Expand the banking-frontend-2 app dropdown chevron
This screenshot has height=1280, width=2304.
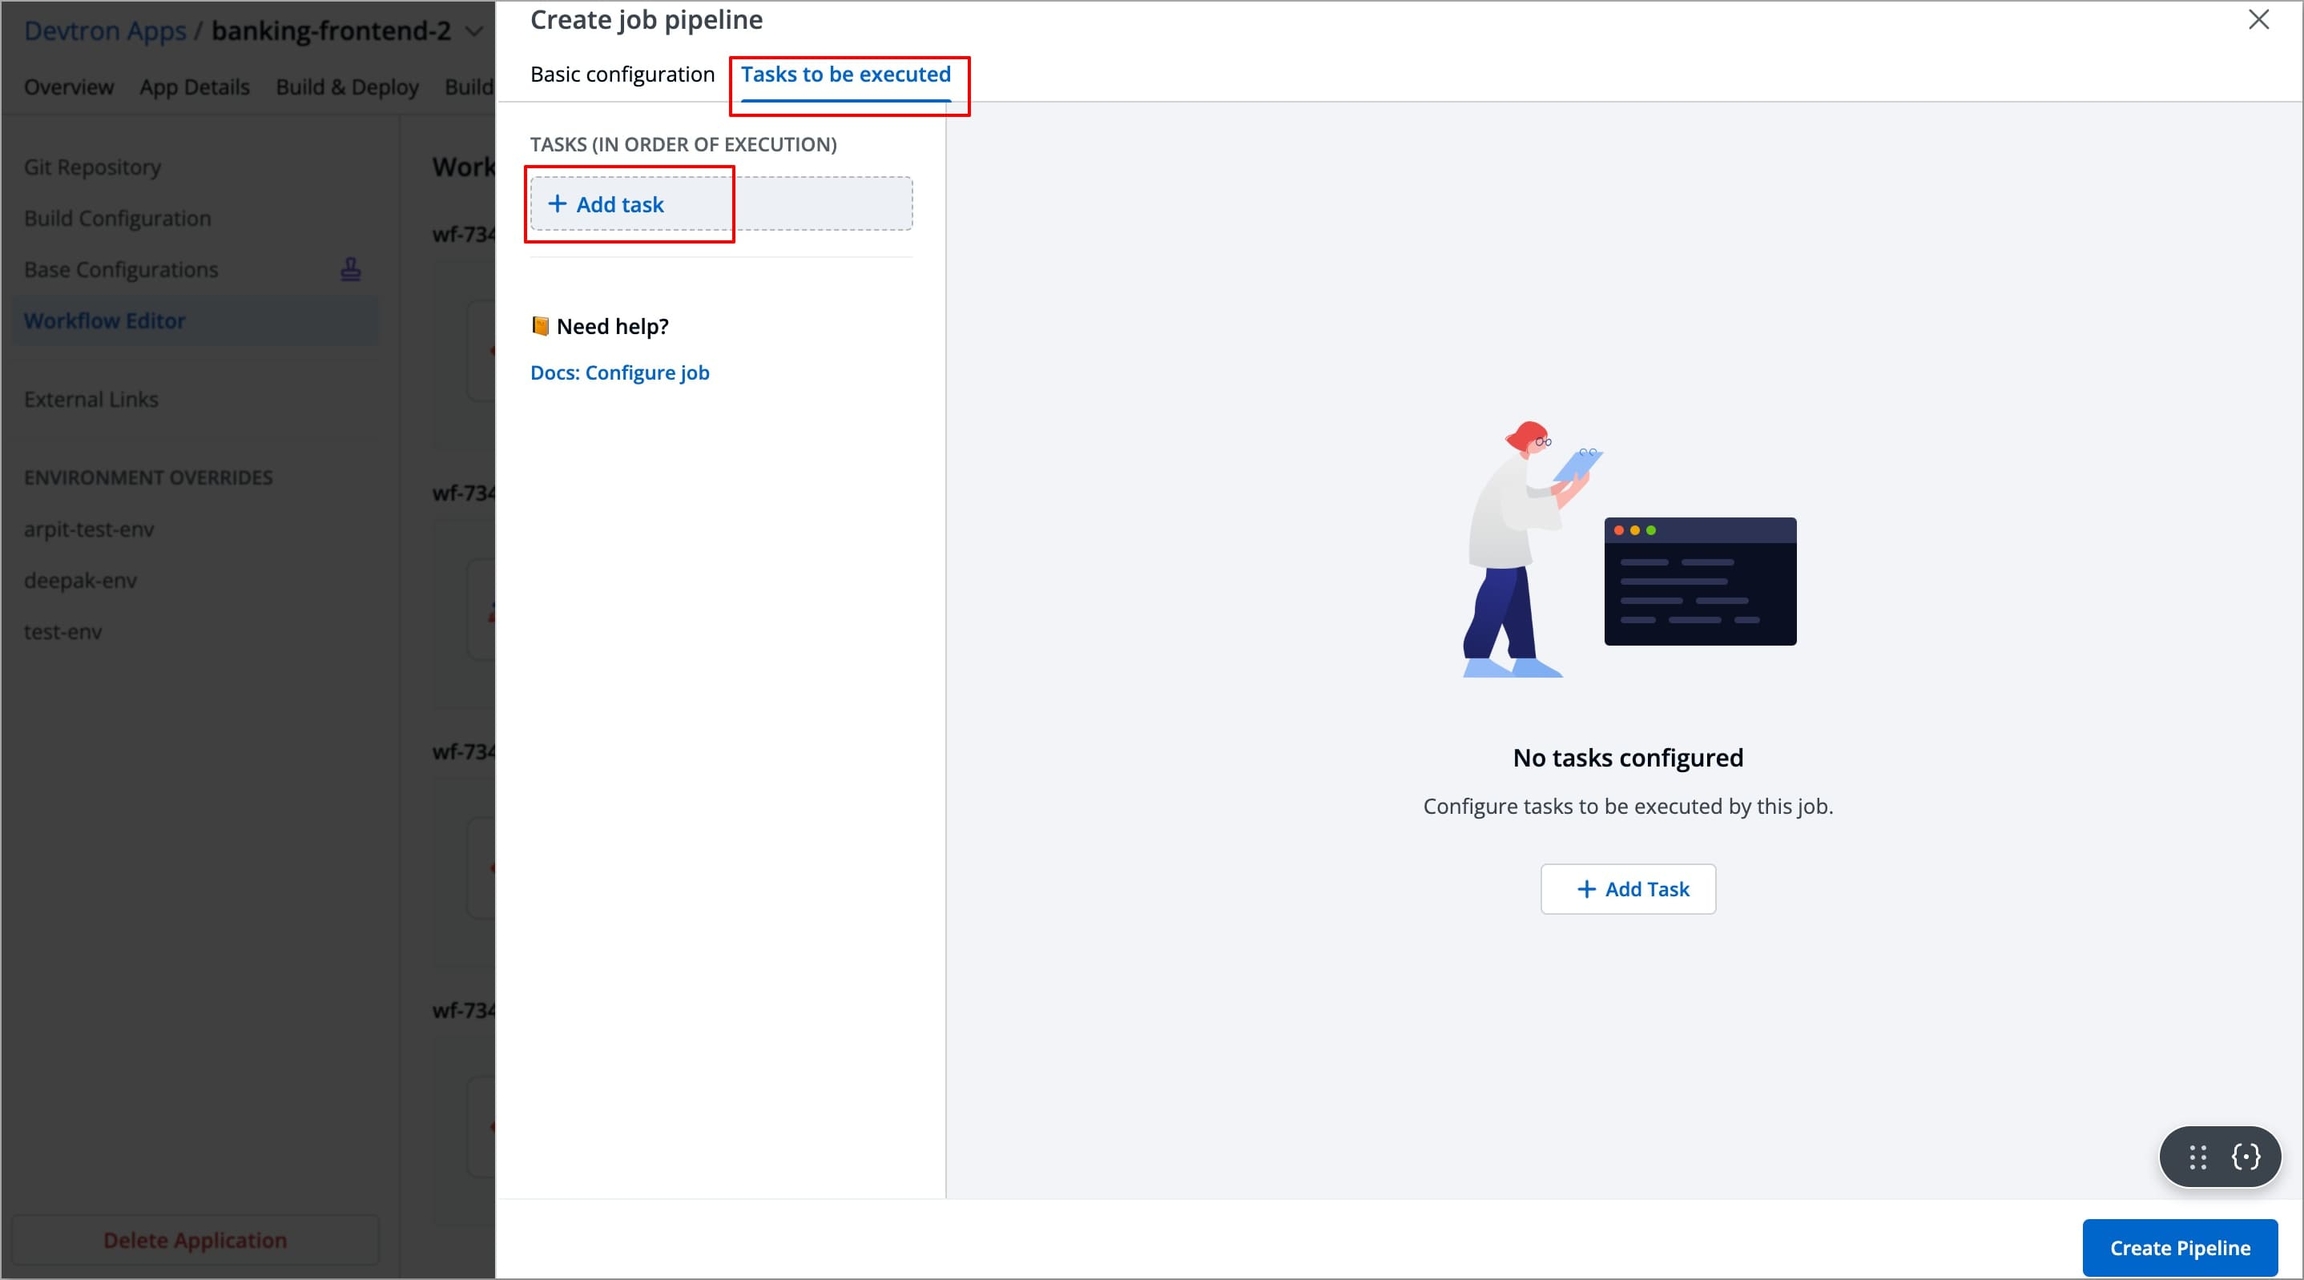click(x=475, y=31)
